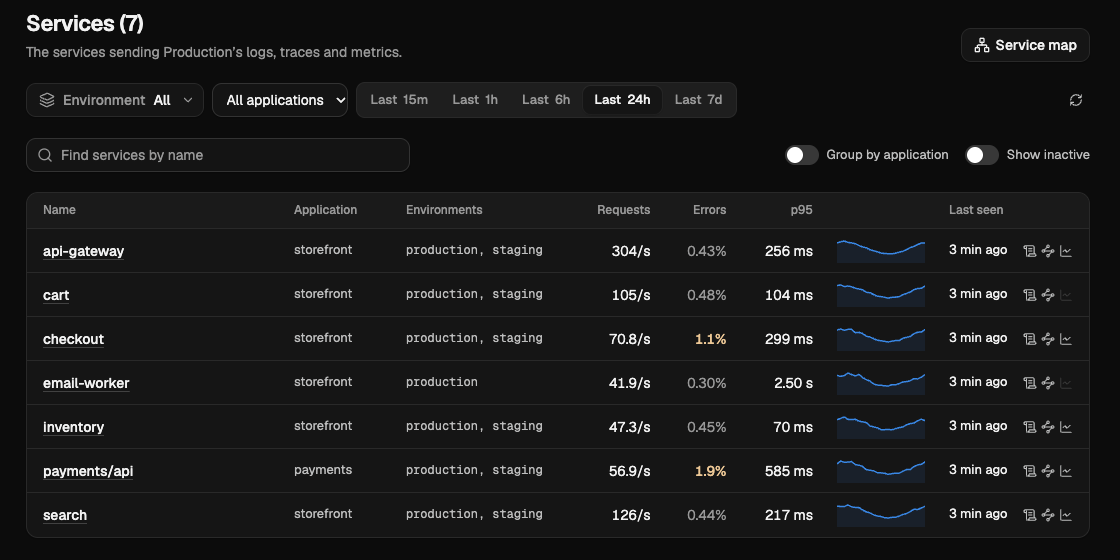This screenshot has height=560, width=1120.
Task: Select the Last 24h time range
Action: (x=622, y=100)
